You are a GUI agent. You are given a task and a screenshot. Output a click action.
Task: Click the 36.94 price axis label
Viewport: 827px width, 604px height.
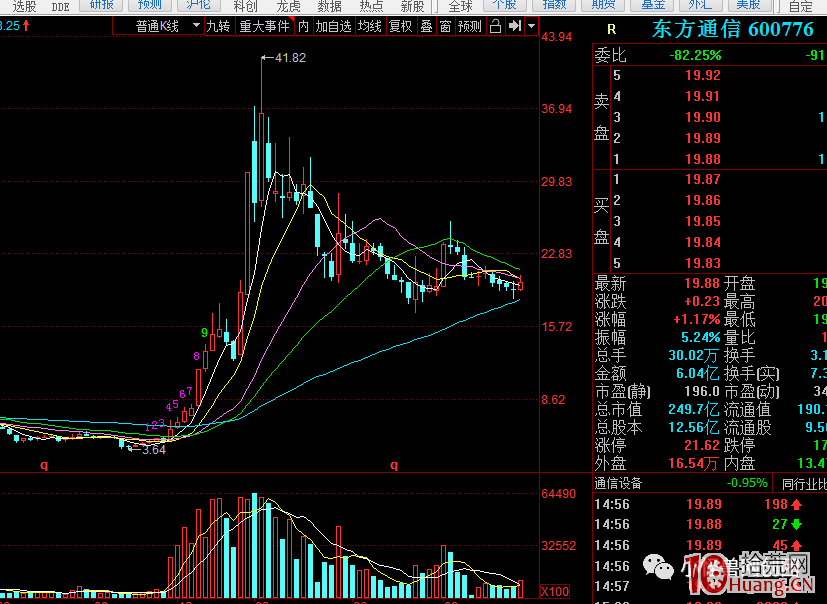pyautogui.click(x=556, y=109)
